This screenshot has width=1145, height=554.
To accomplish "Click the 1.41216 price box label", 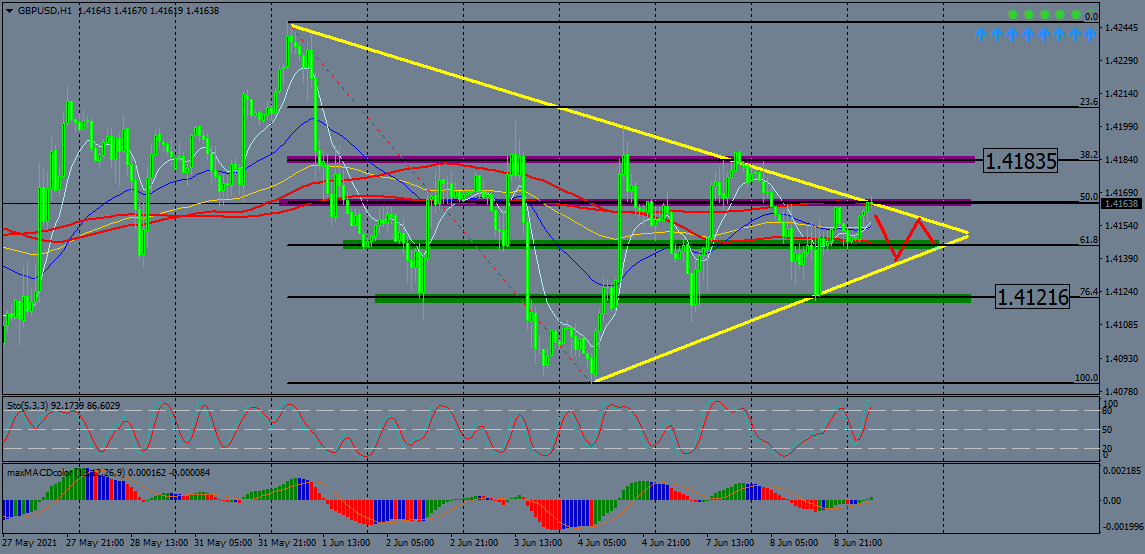I will pyautogui.click(x=1033, y=296).
